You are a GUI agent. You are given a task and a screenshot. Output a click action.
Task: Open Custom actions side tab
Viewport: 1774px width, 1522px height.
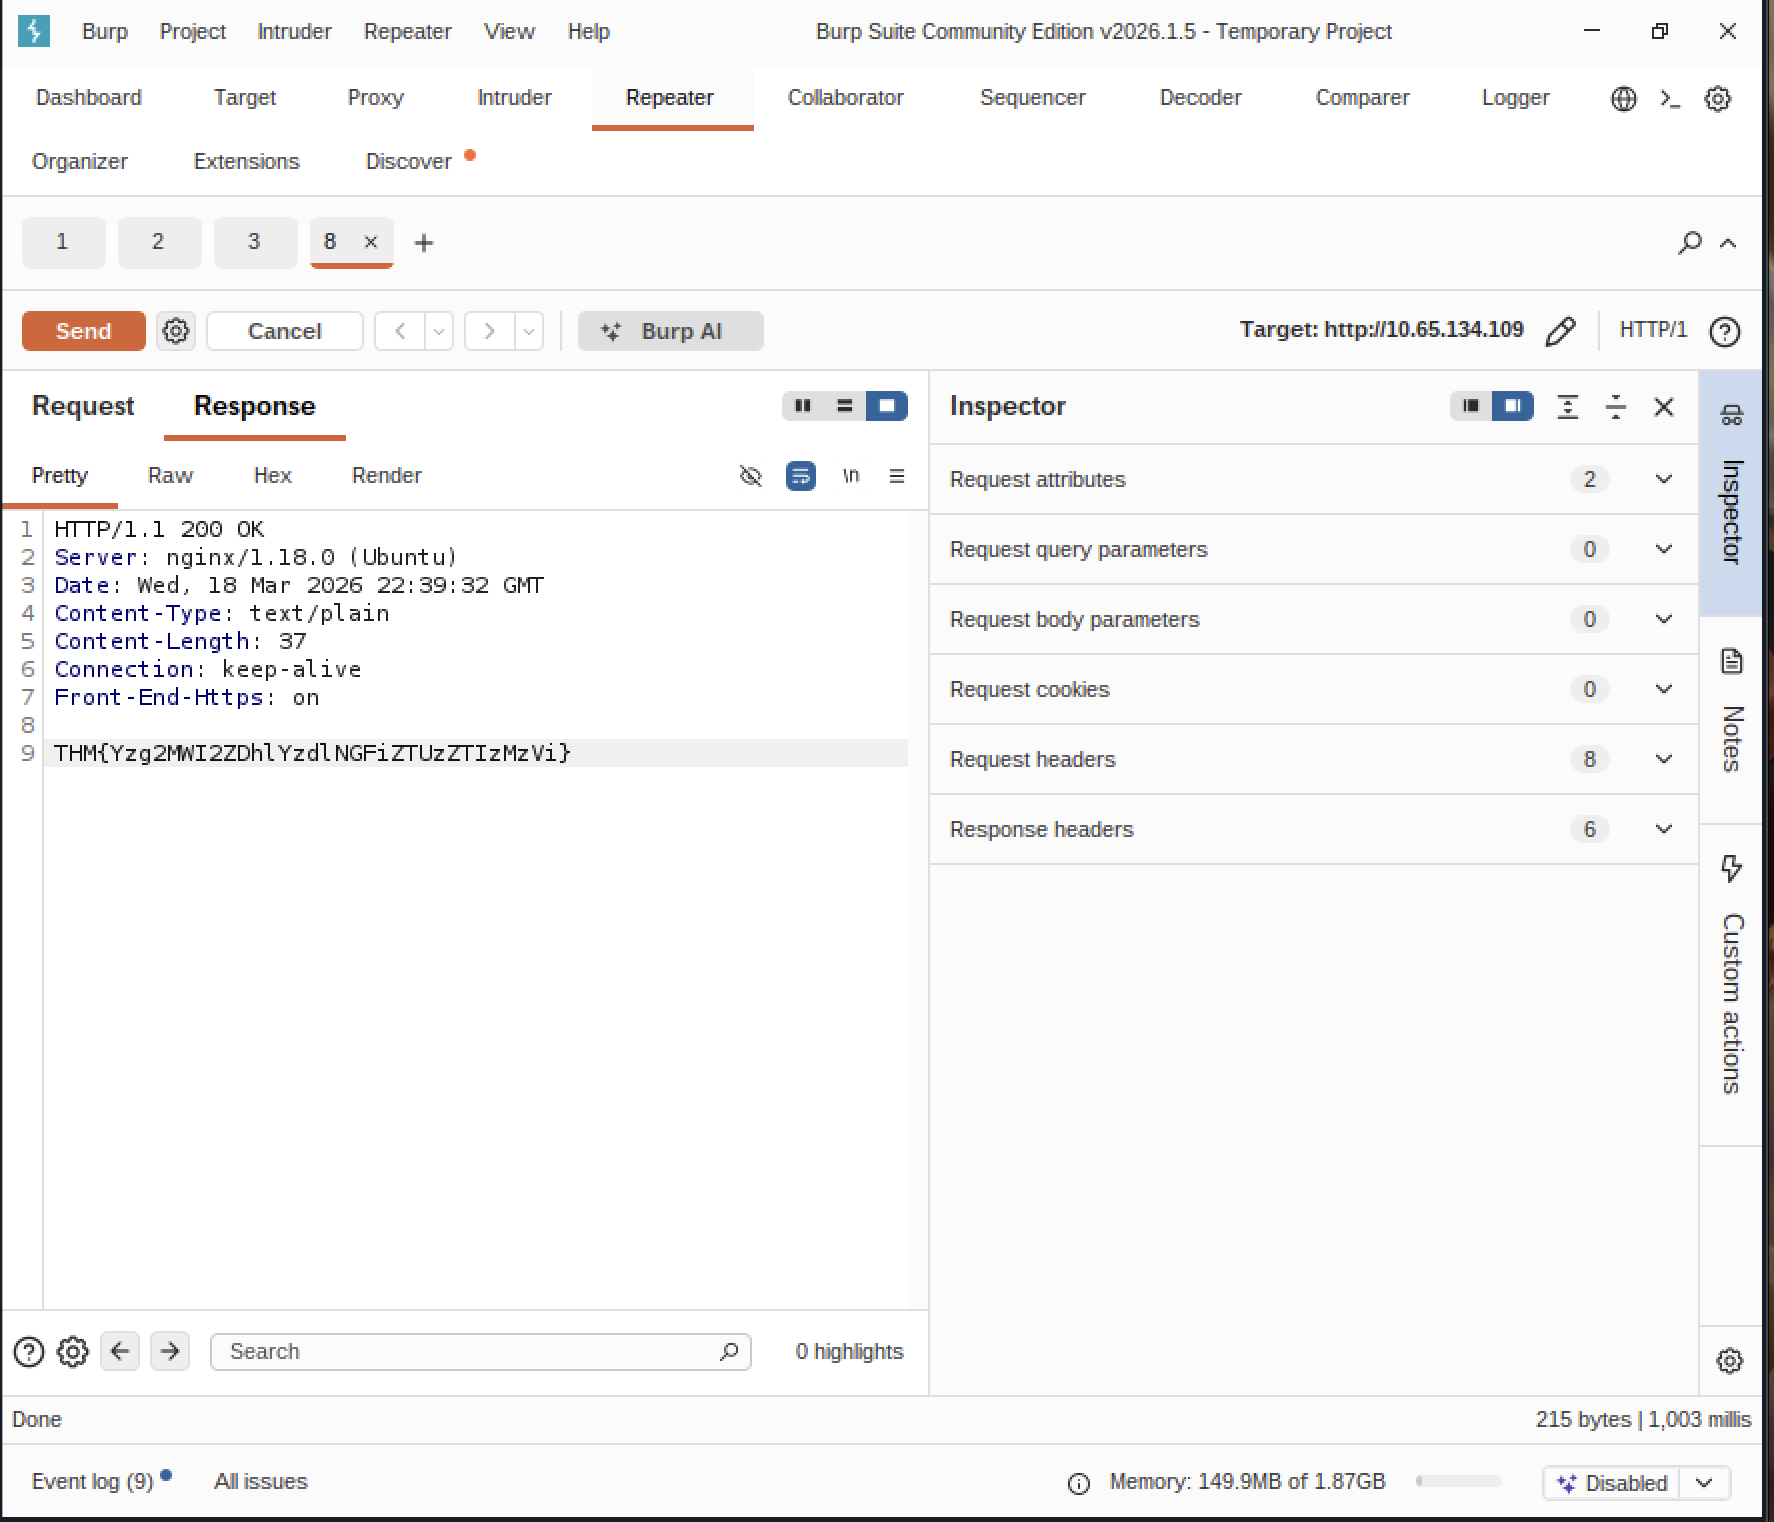click(x=1731, y=985)
